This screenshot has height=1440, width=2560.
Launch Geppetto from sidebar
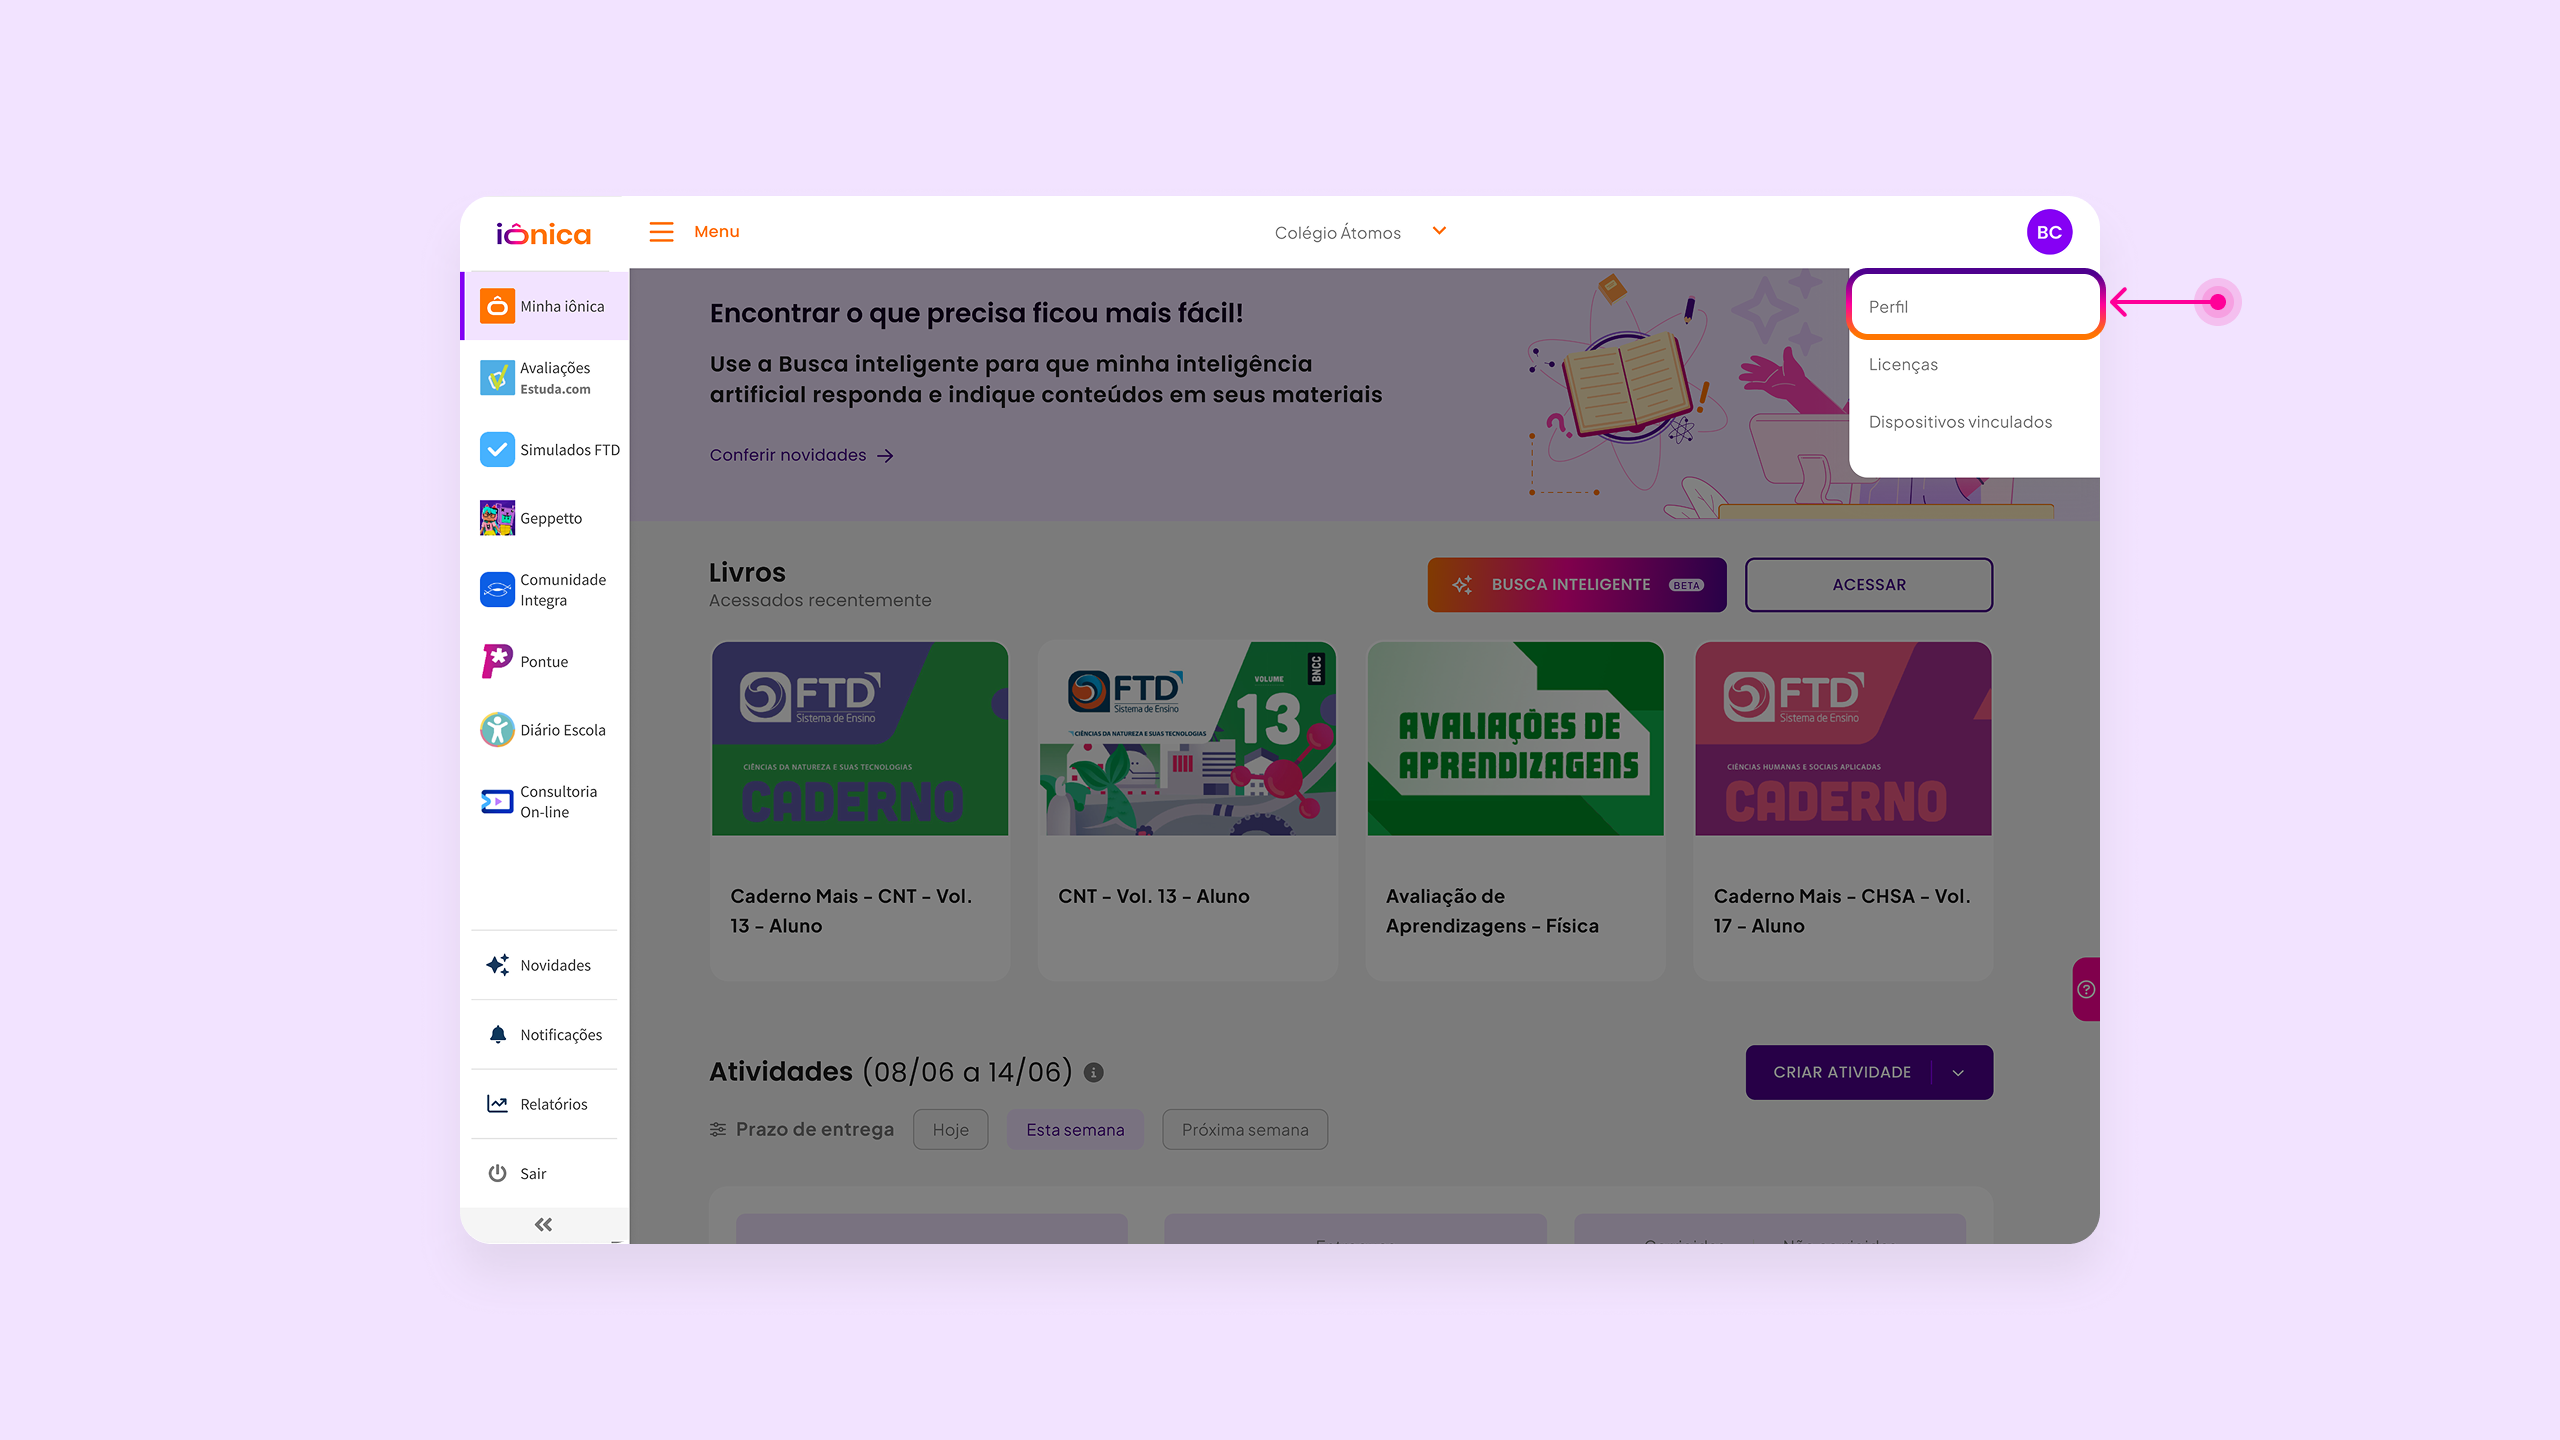pyautogui.click(x=545, y=518)
